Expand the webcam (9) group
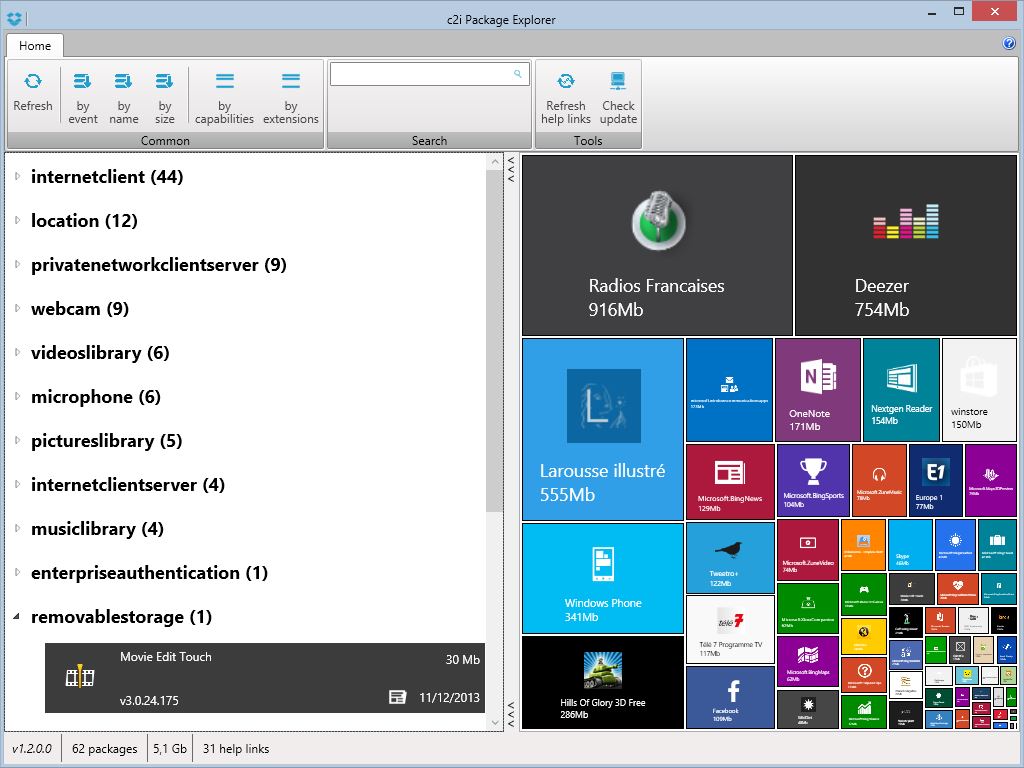Viewport: 1024px width, 768px height. tap(18, 308)
